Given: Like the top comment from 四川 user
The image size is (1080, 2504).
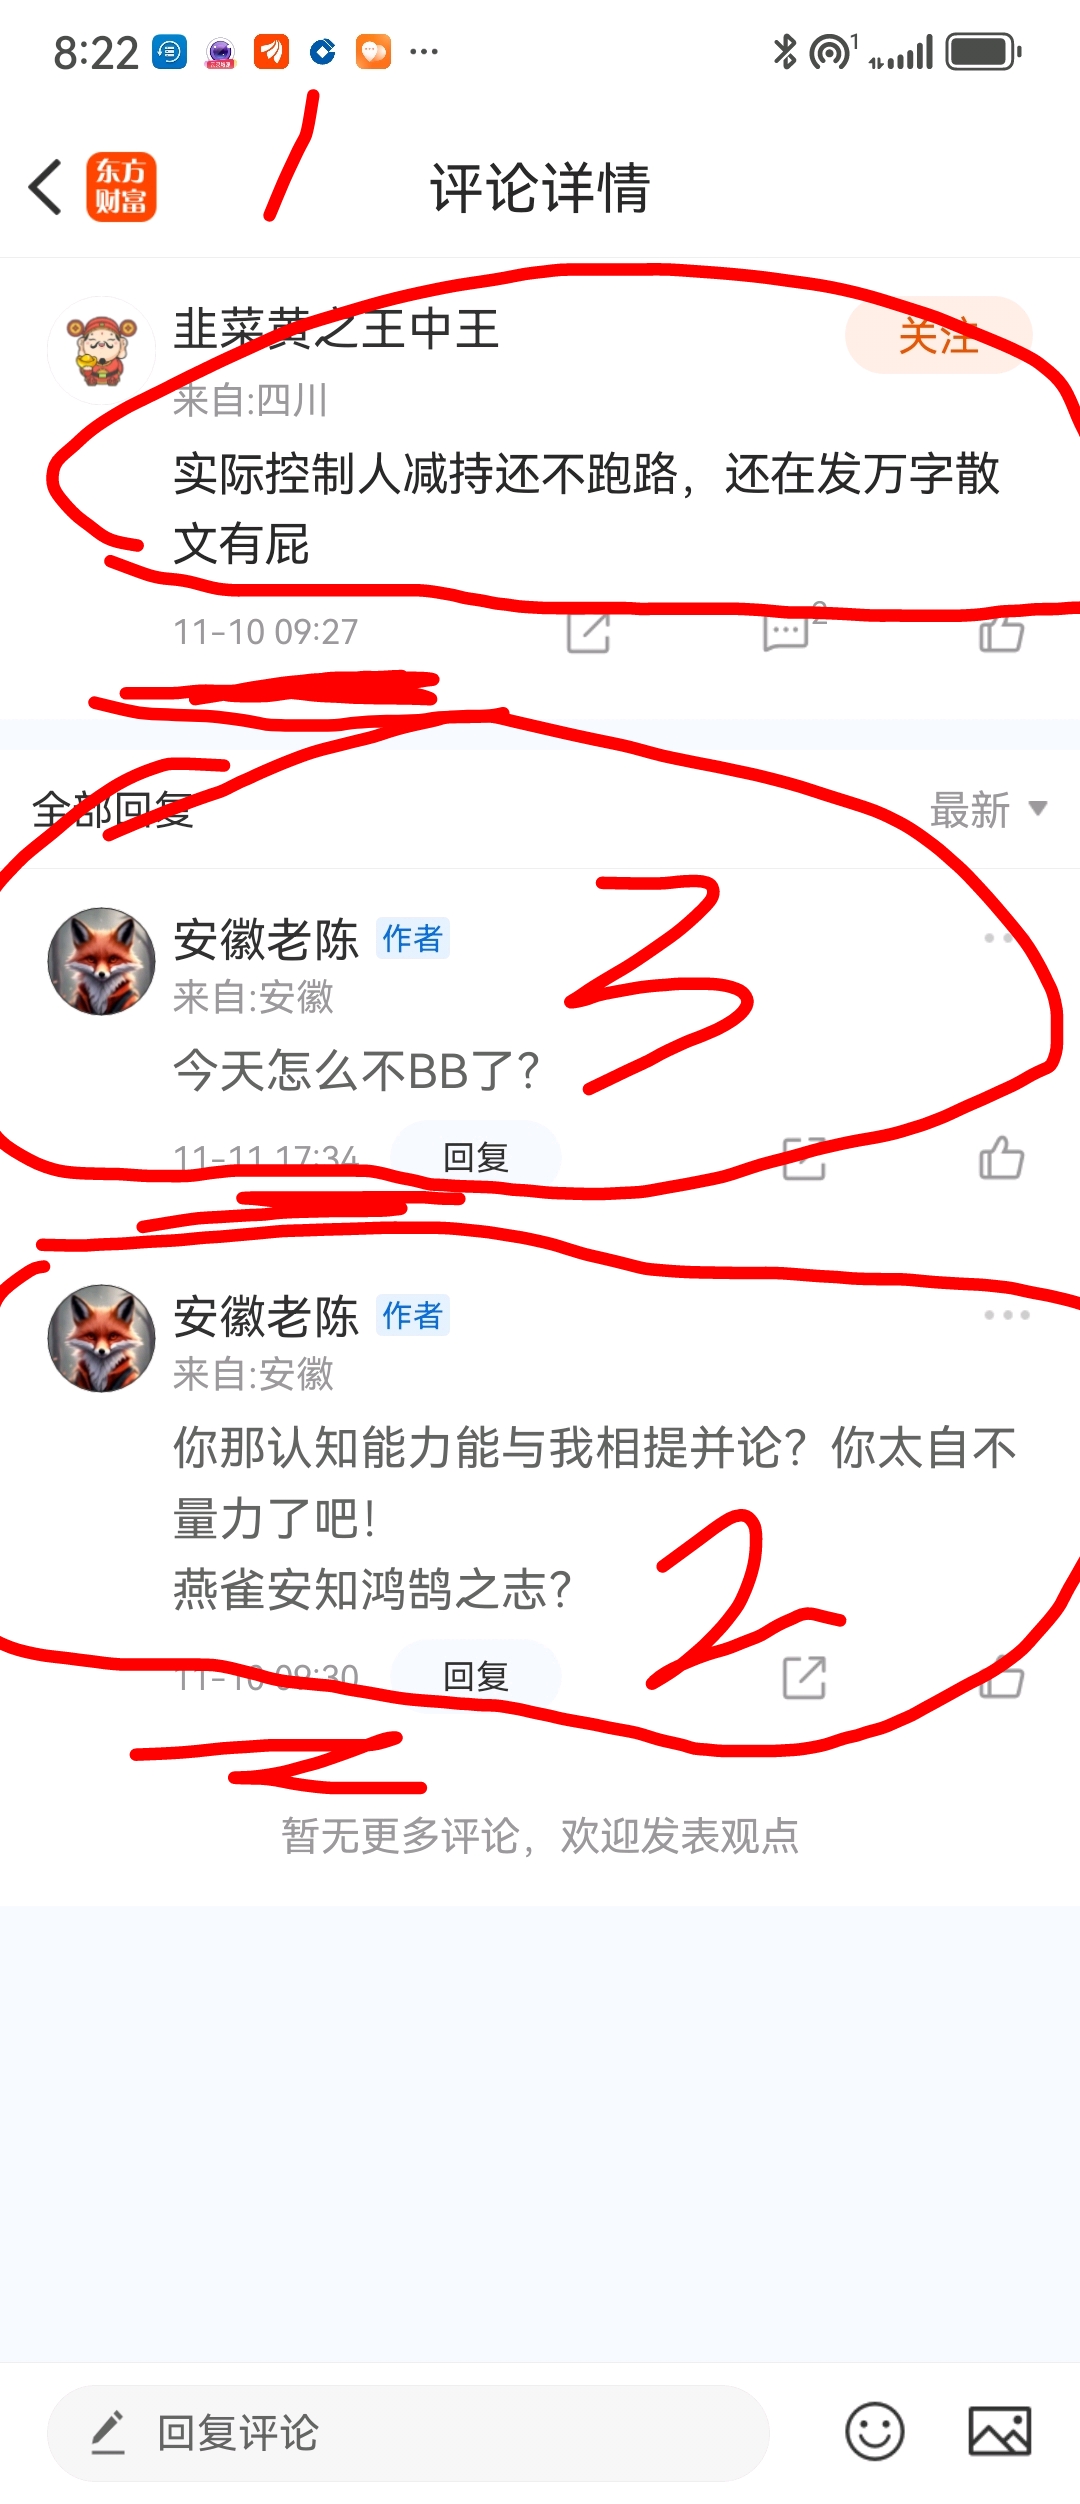Looking at the screenshot, I should point(1002,632).
